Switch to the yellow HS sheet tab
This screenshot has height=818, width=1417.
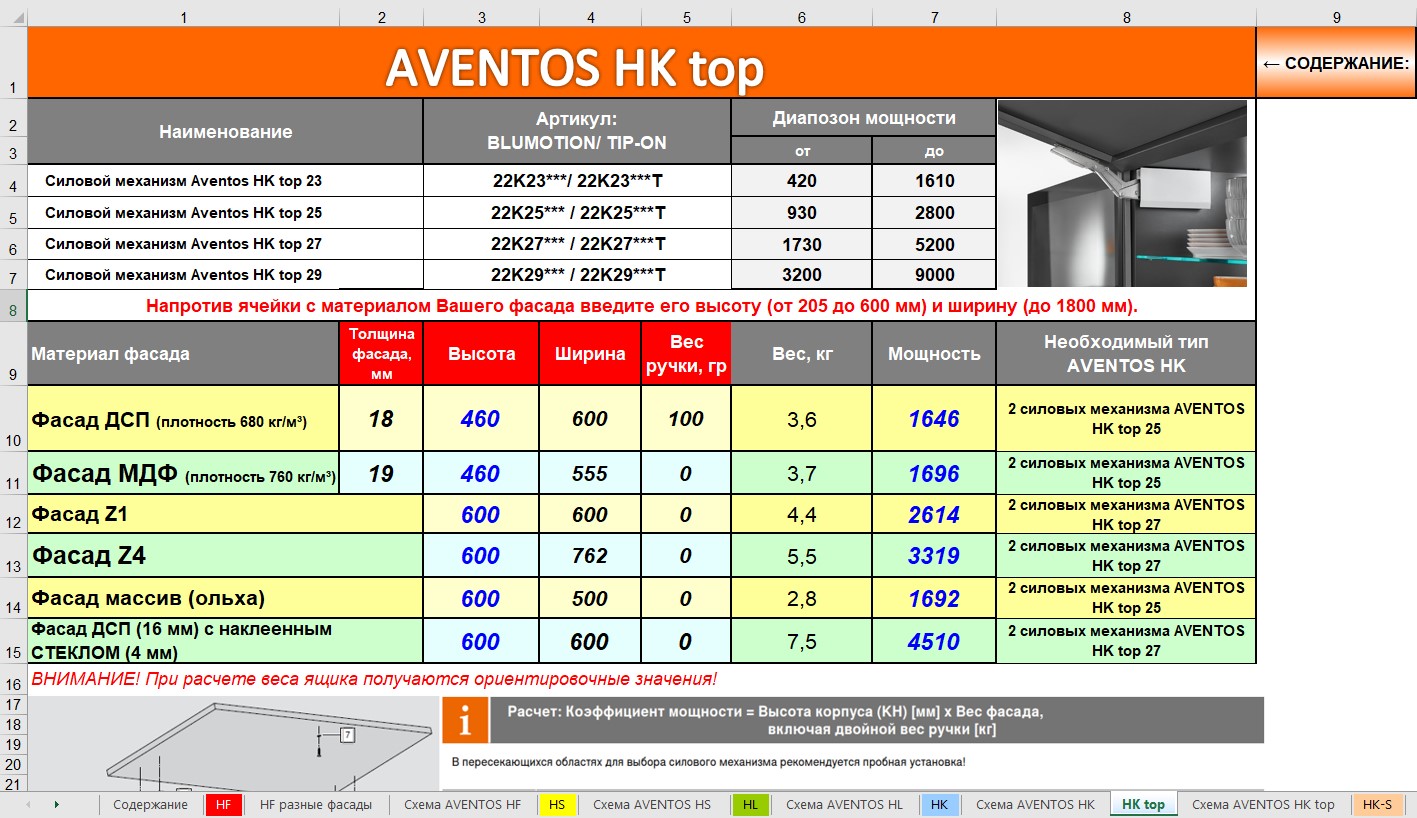click(557, 805)
